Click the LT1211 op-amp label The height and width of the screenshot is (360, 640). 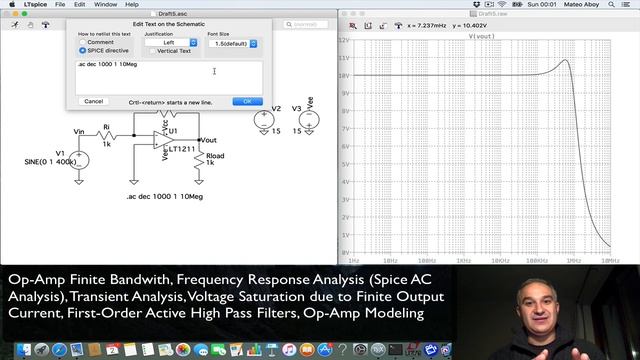click(x=182, y=149)
